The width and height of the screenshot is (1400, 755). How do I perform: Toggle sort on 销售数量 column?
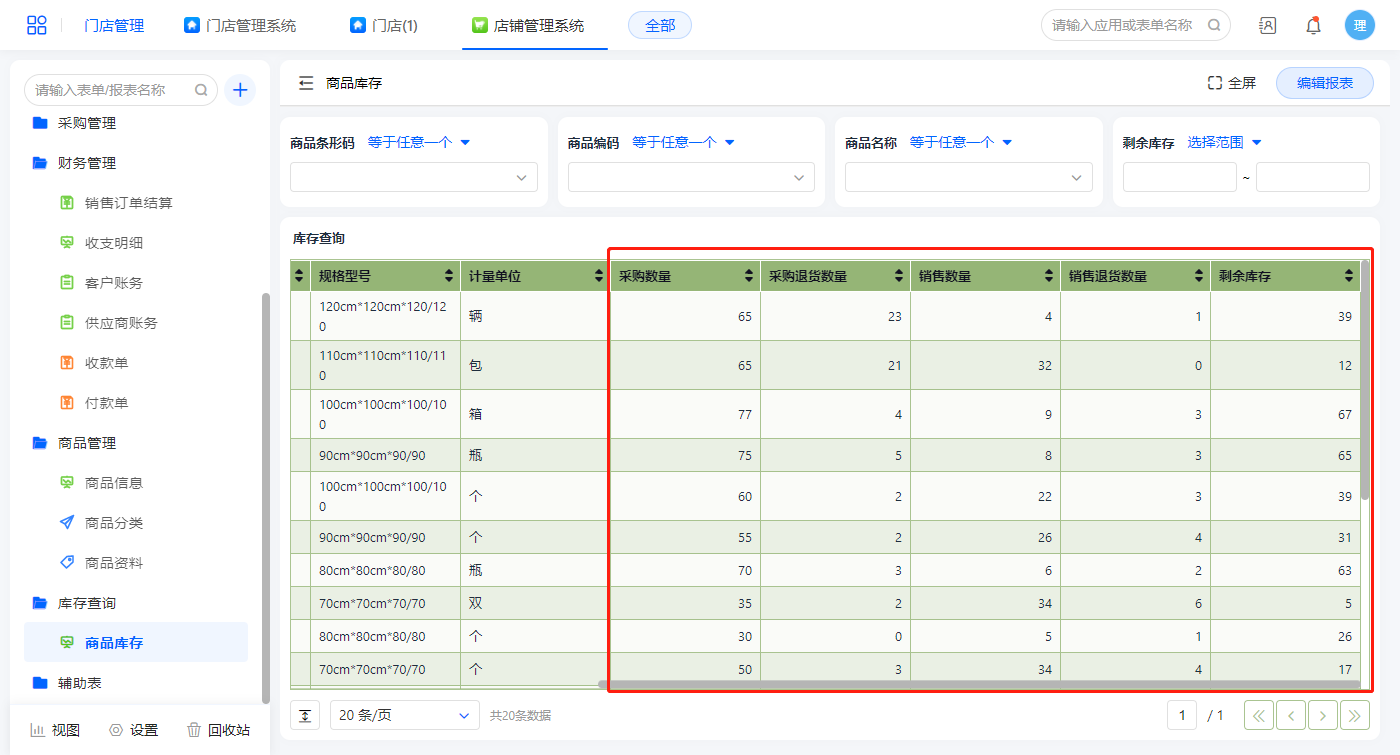click(1049, 276)
